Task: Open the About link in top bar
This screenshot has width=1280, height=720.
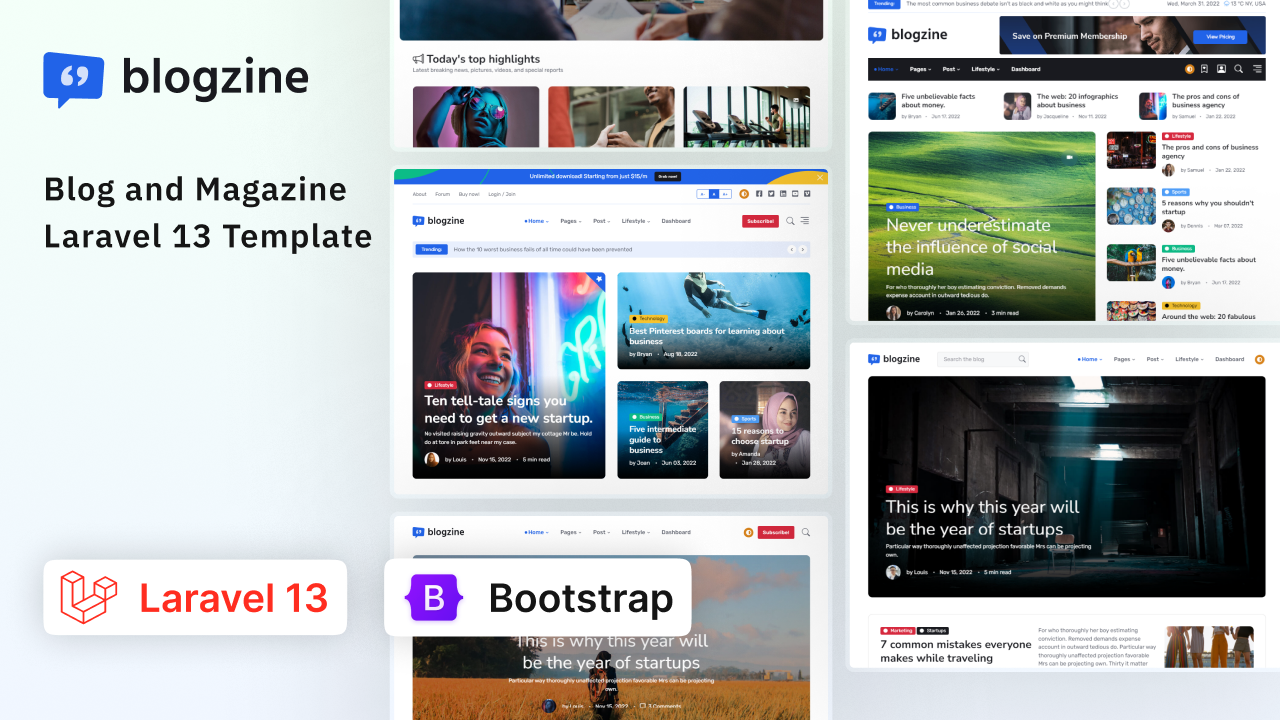Action: [x=420, y=194]
